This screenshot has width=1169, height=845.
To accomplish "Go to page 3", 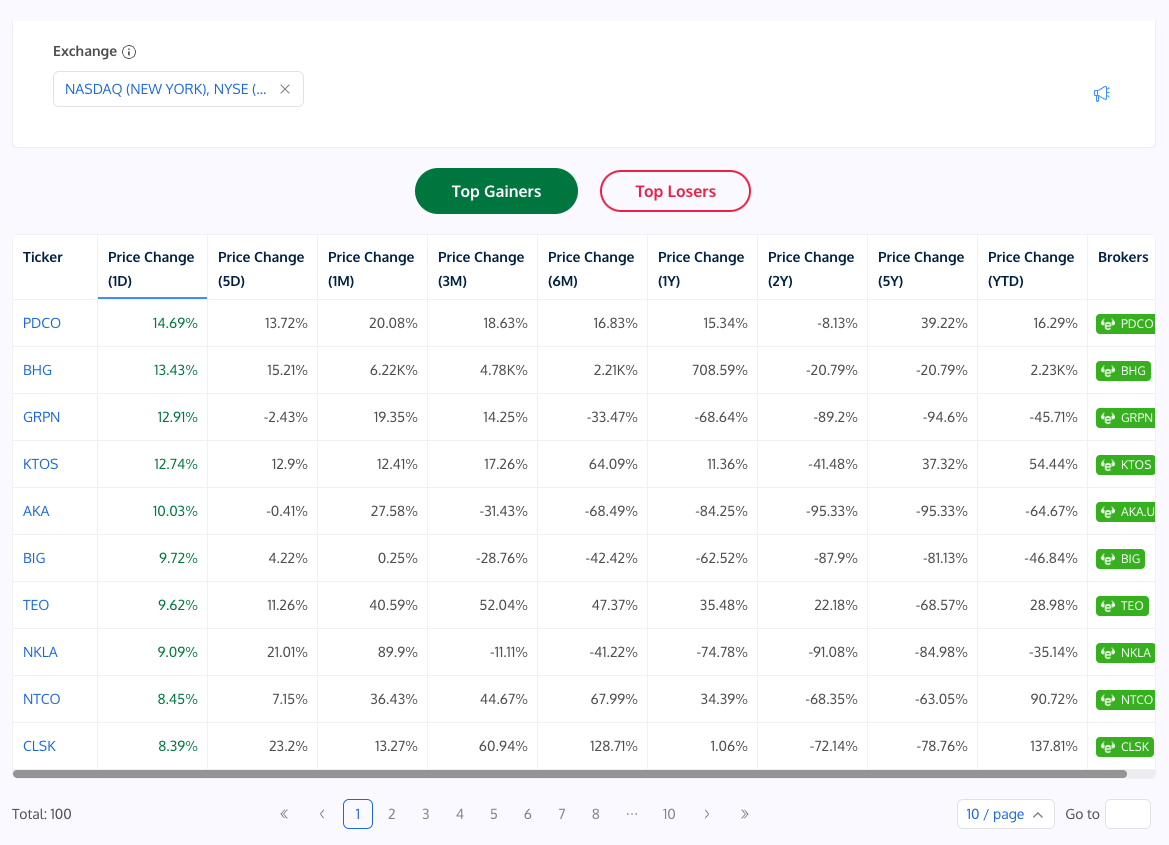I will (x=426, y=814).
